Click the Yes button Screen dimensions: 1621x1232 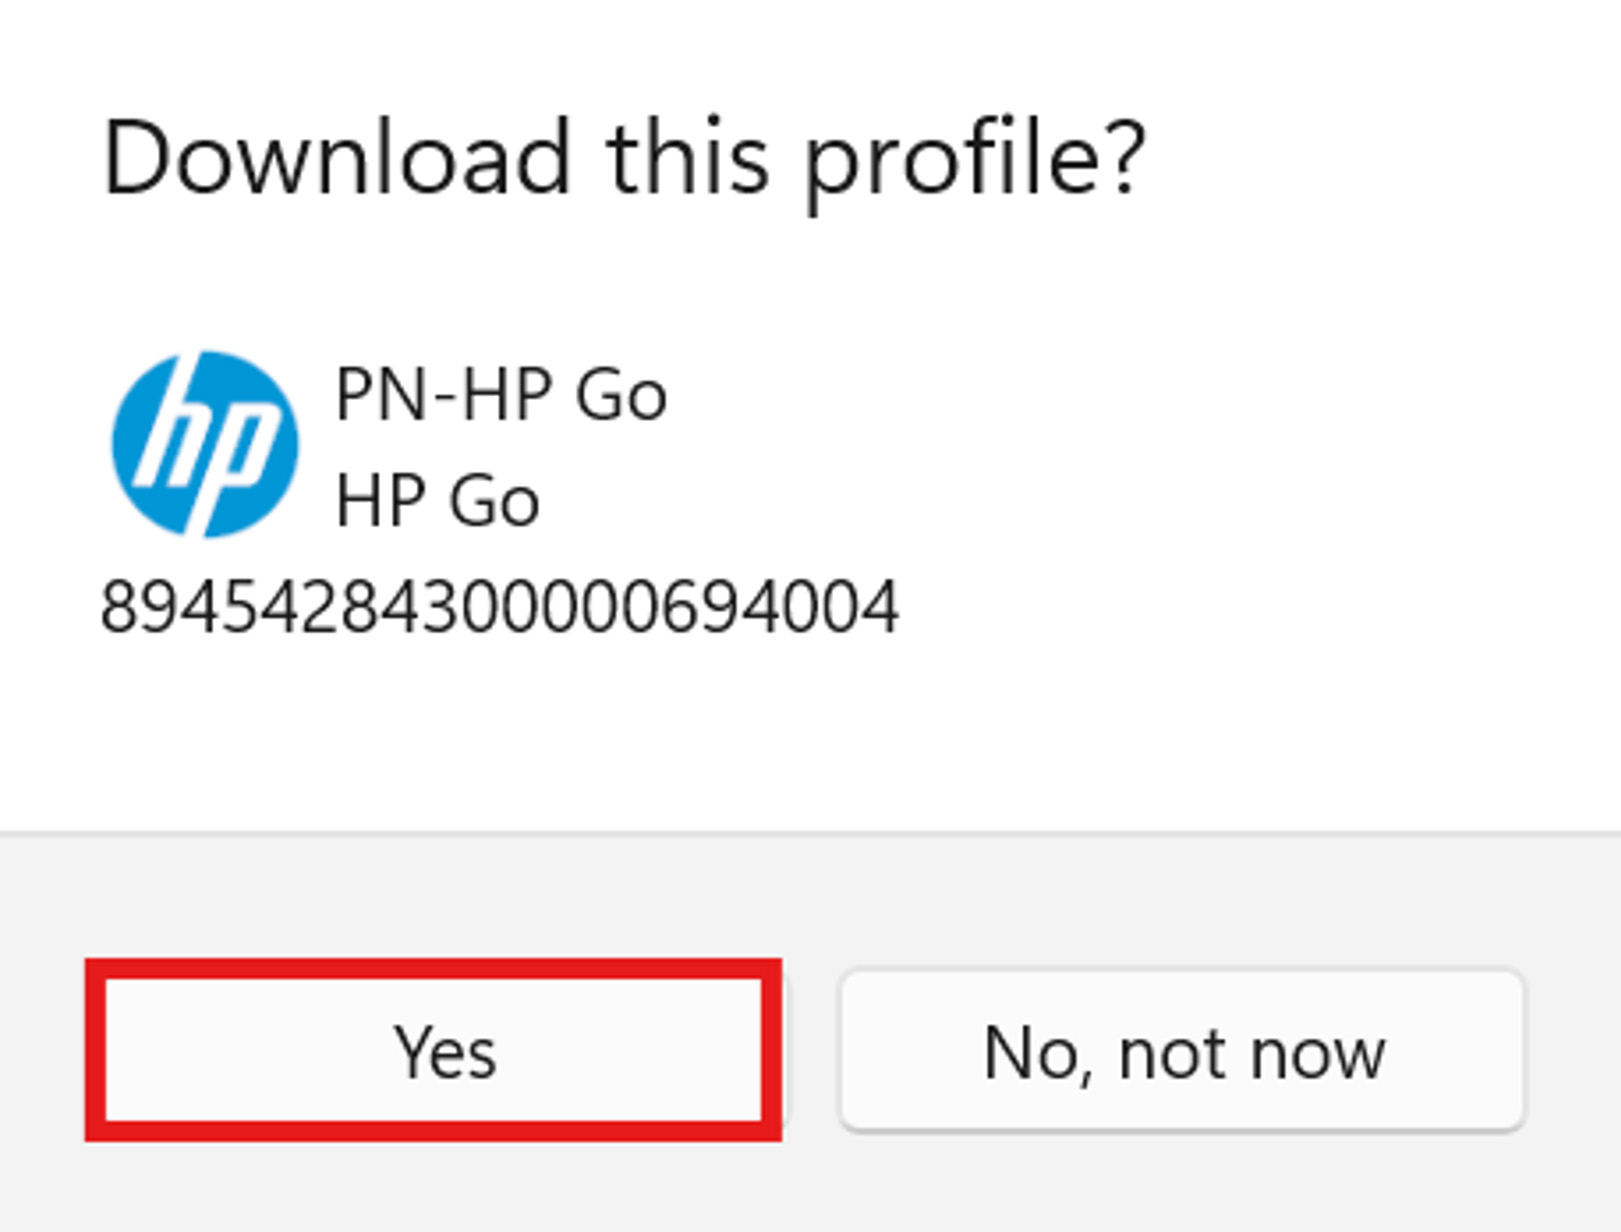point(433,1050)
